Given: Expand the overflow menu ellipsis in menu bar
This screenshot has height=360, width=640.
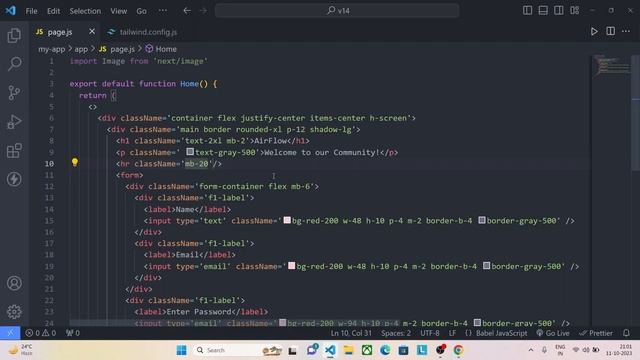Looking at the screenshot, I should pos(162,11).
